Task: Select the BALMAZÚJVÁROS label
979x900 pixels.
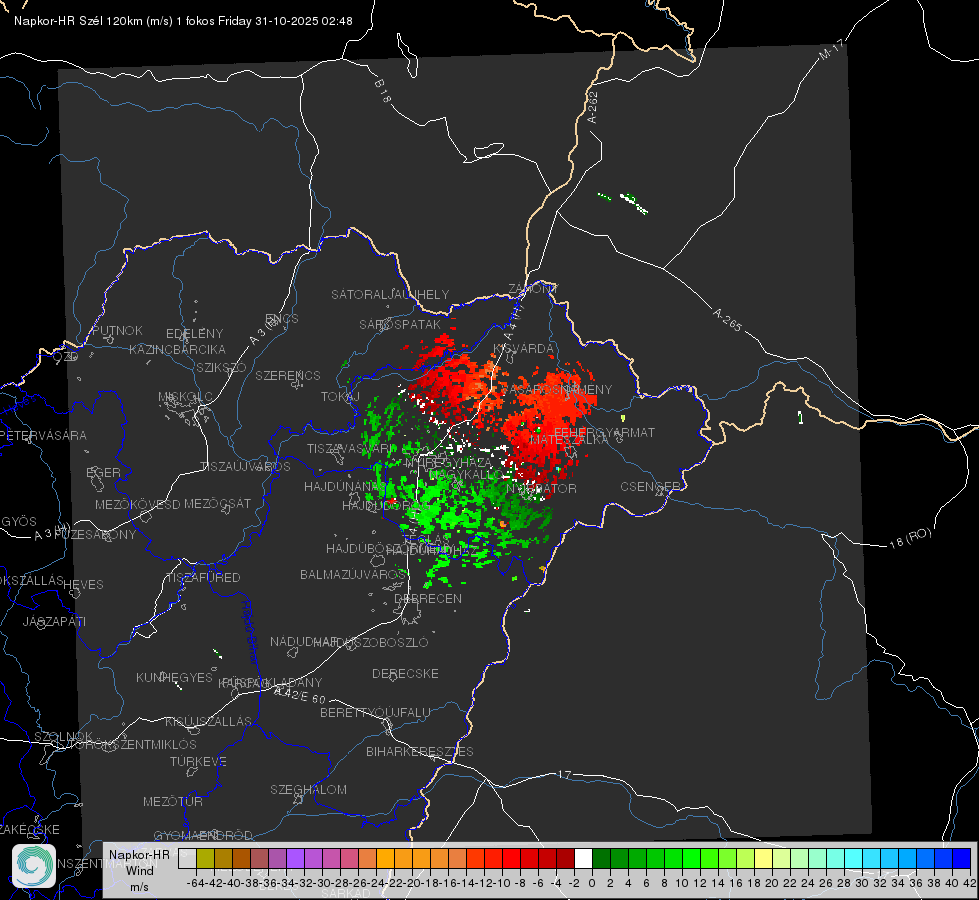Action: click(353, 574)
